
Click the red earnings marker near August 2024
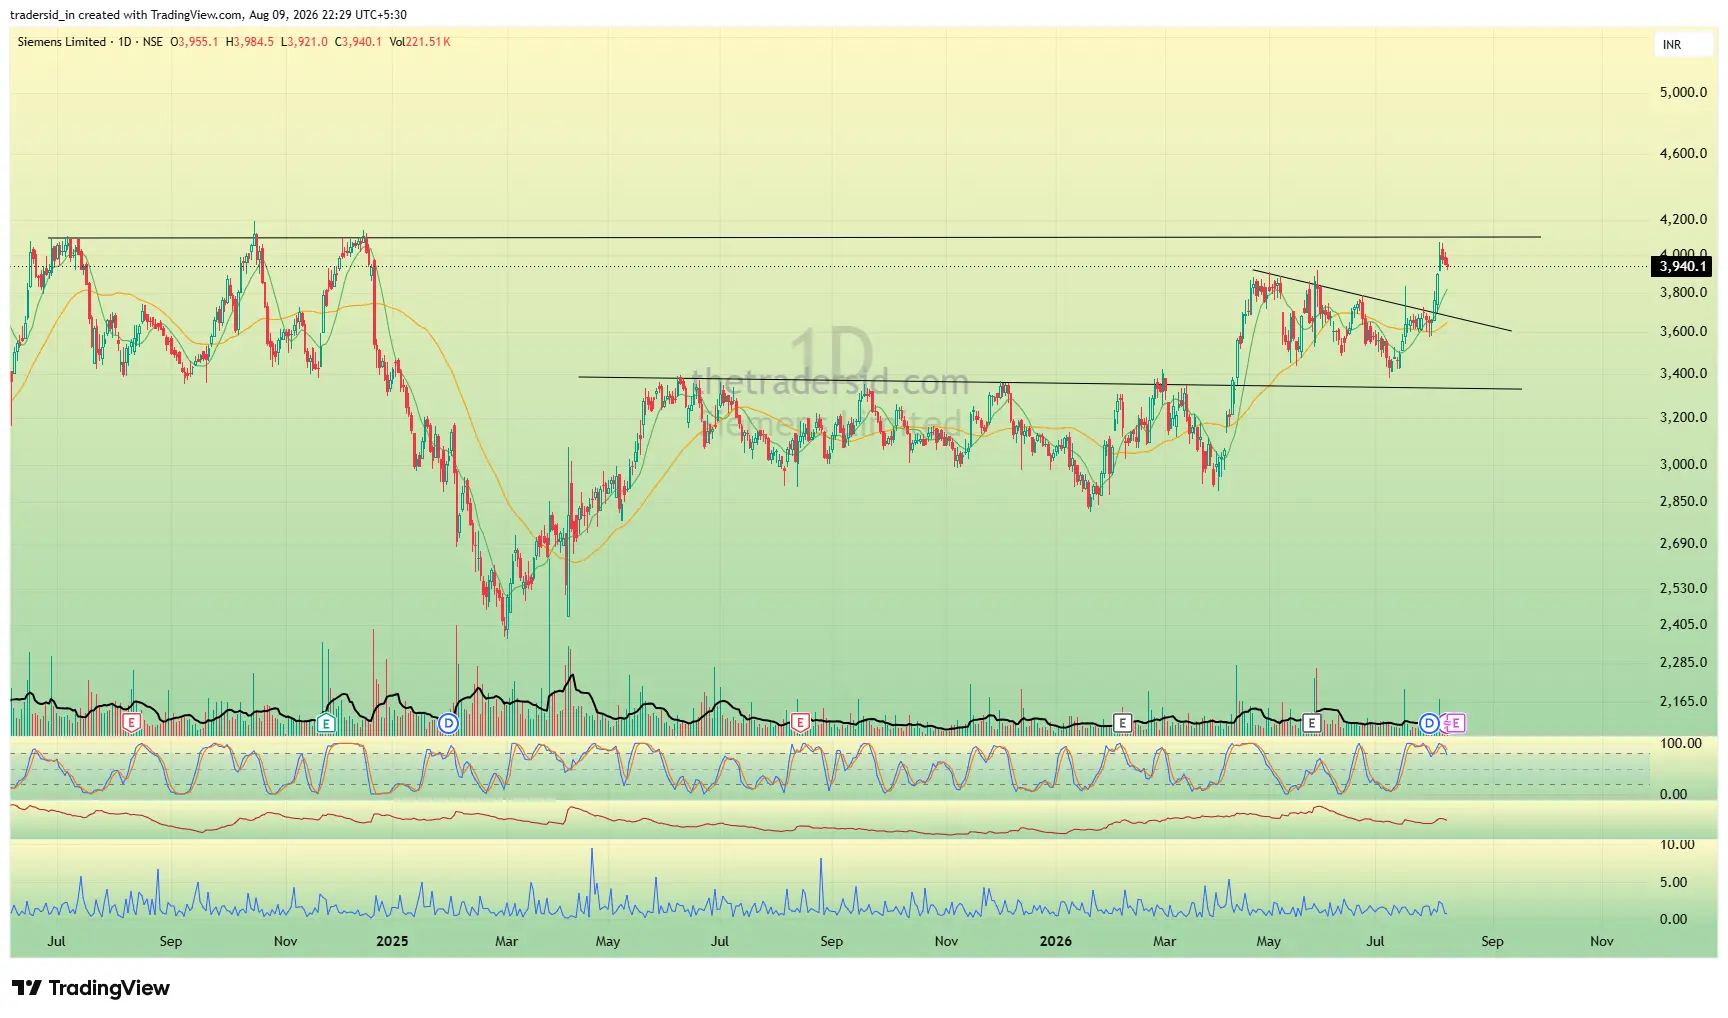pos(131,722)
